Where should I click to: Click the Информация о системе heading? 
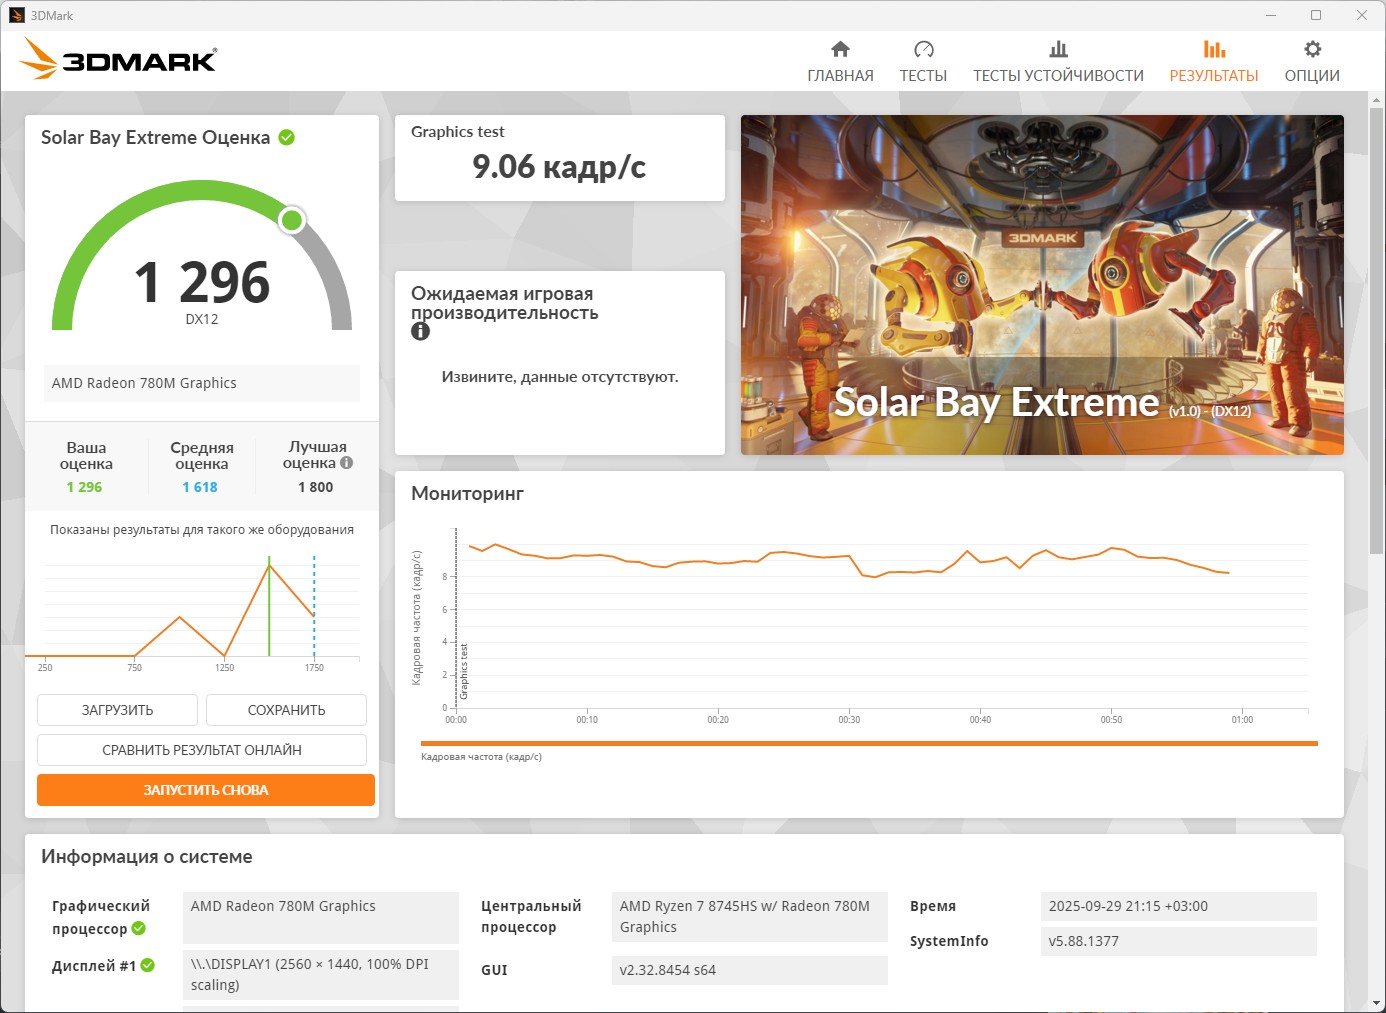click(147, 857)
